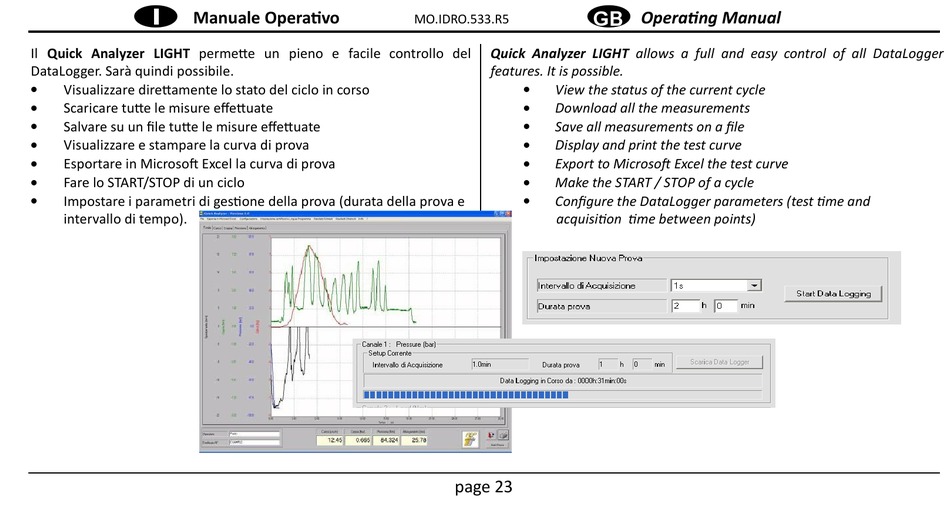Click the page 23 footer text
This screenshot has height=507, width=950.
[x=483, y=486]
